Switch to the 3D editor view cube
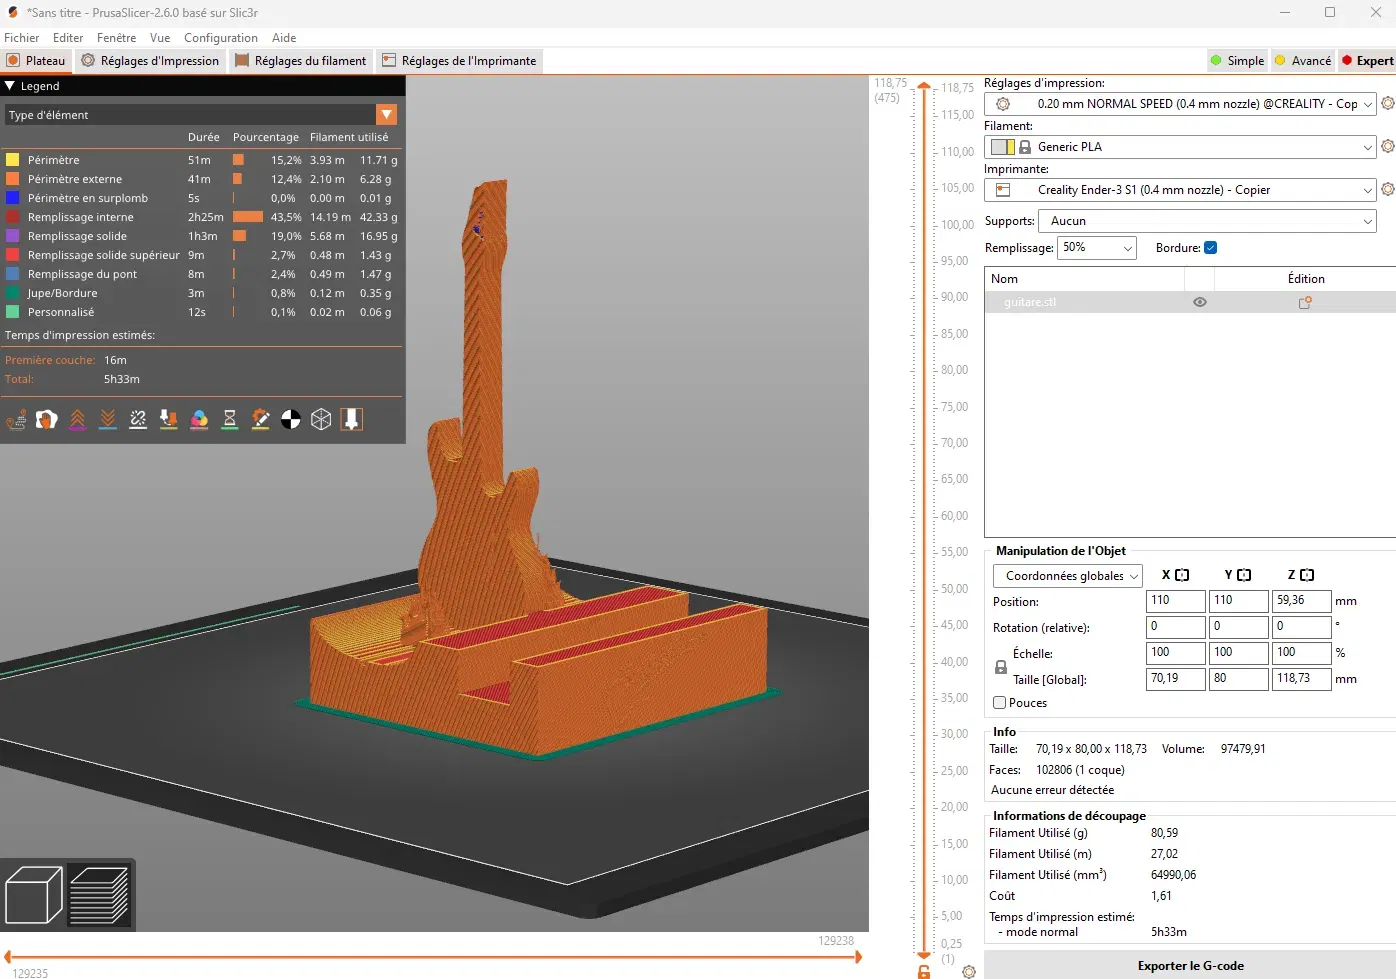The image size is (1396, 979). (33, 895)
